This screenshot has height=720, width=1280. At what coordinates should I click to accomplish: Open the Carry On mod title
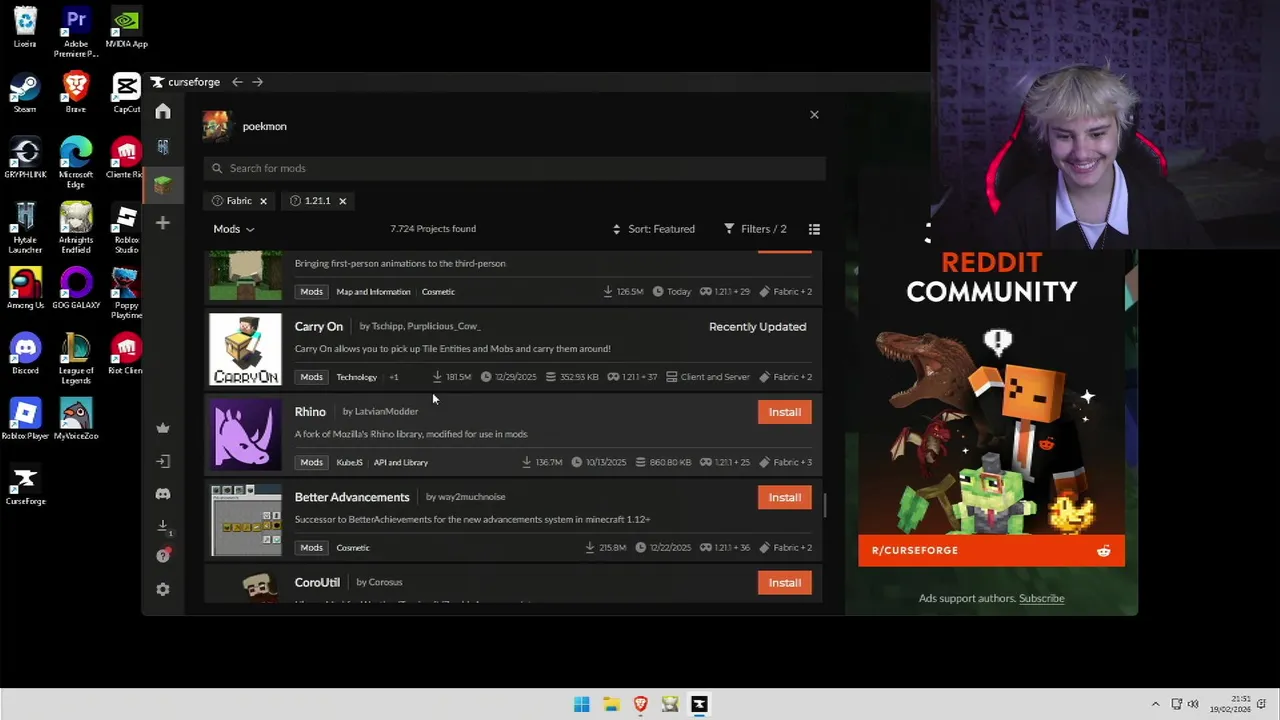click(319, 326)
